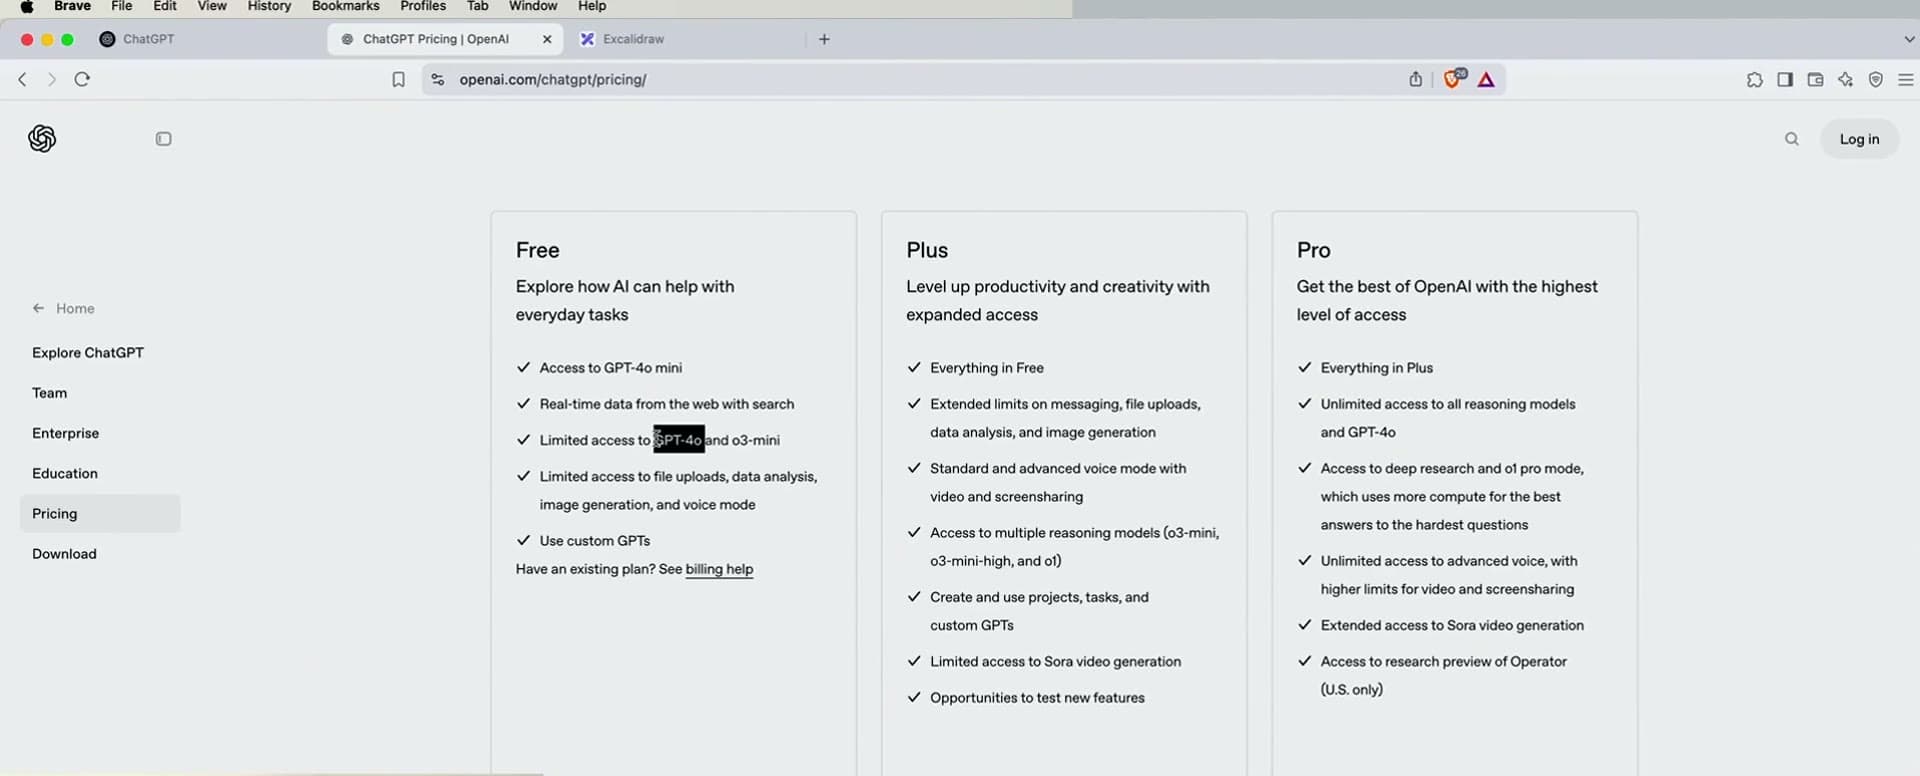The image size is (1920, 776).
Task: Click 'Opportunities to test new features'
Action: [x=1037, y=698]
